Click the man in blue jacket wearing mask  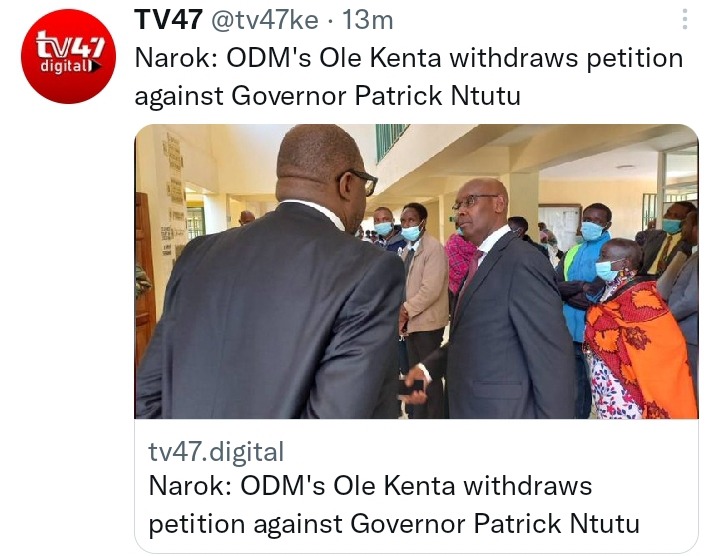point(583,275)
